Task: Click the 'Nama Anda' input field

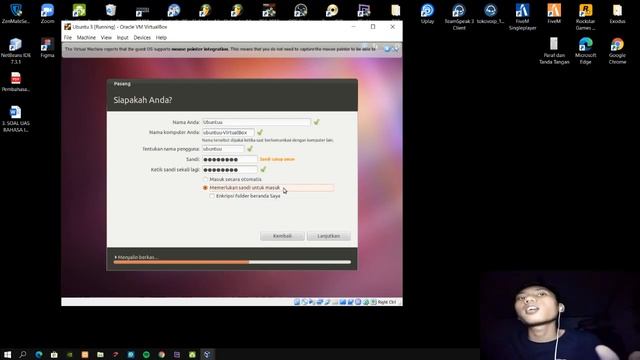Action: click(x=256, y=122)
